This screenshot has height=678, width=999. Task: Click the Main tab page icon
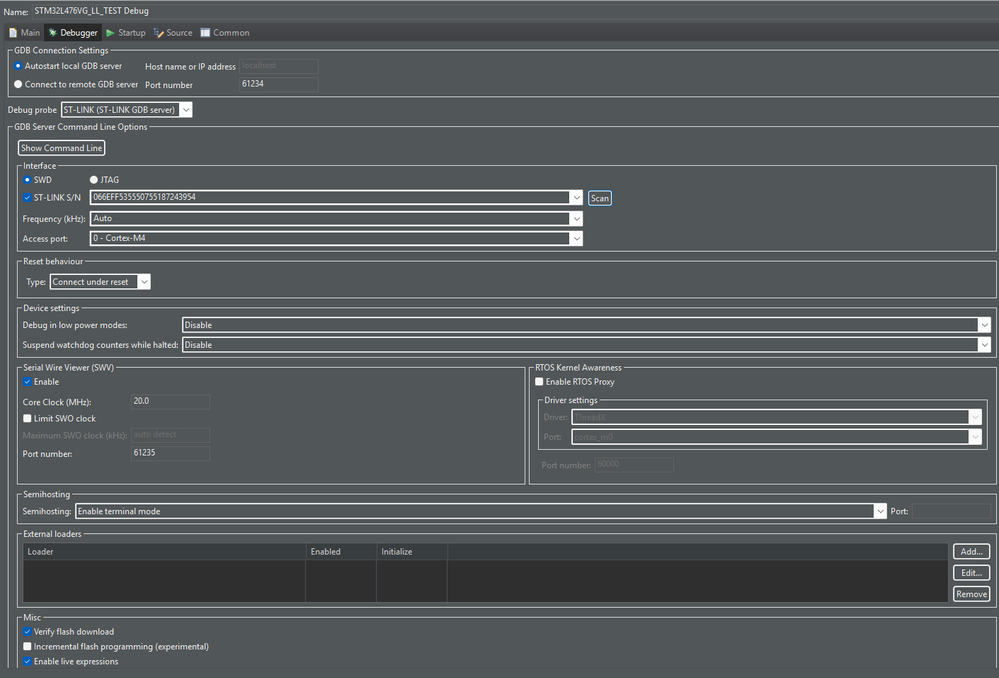(13, 32)
